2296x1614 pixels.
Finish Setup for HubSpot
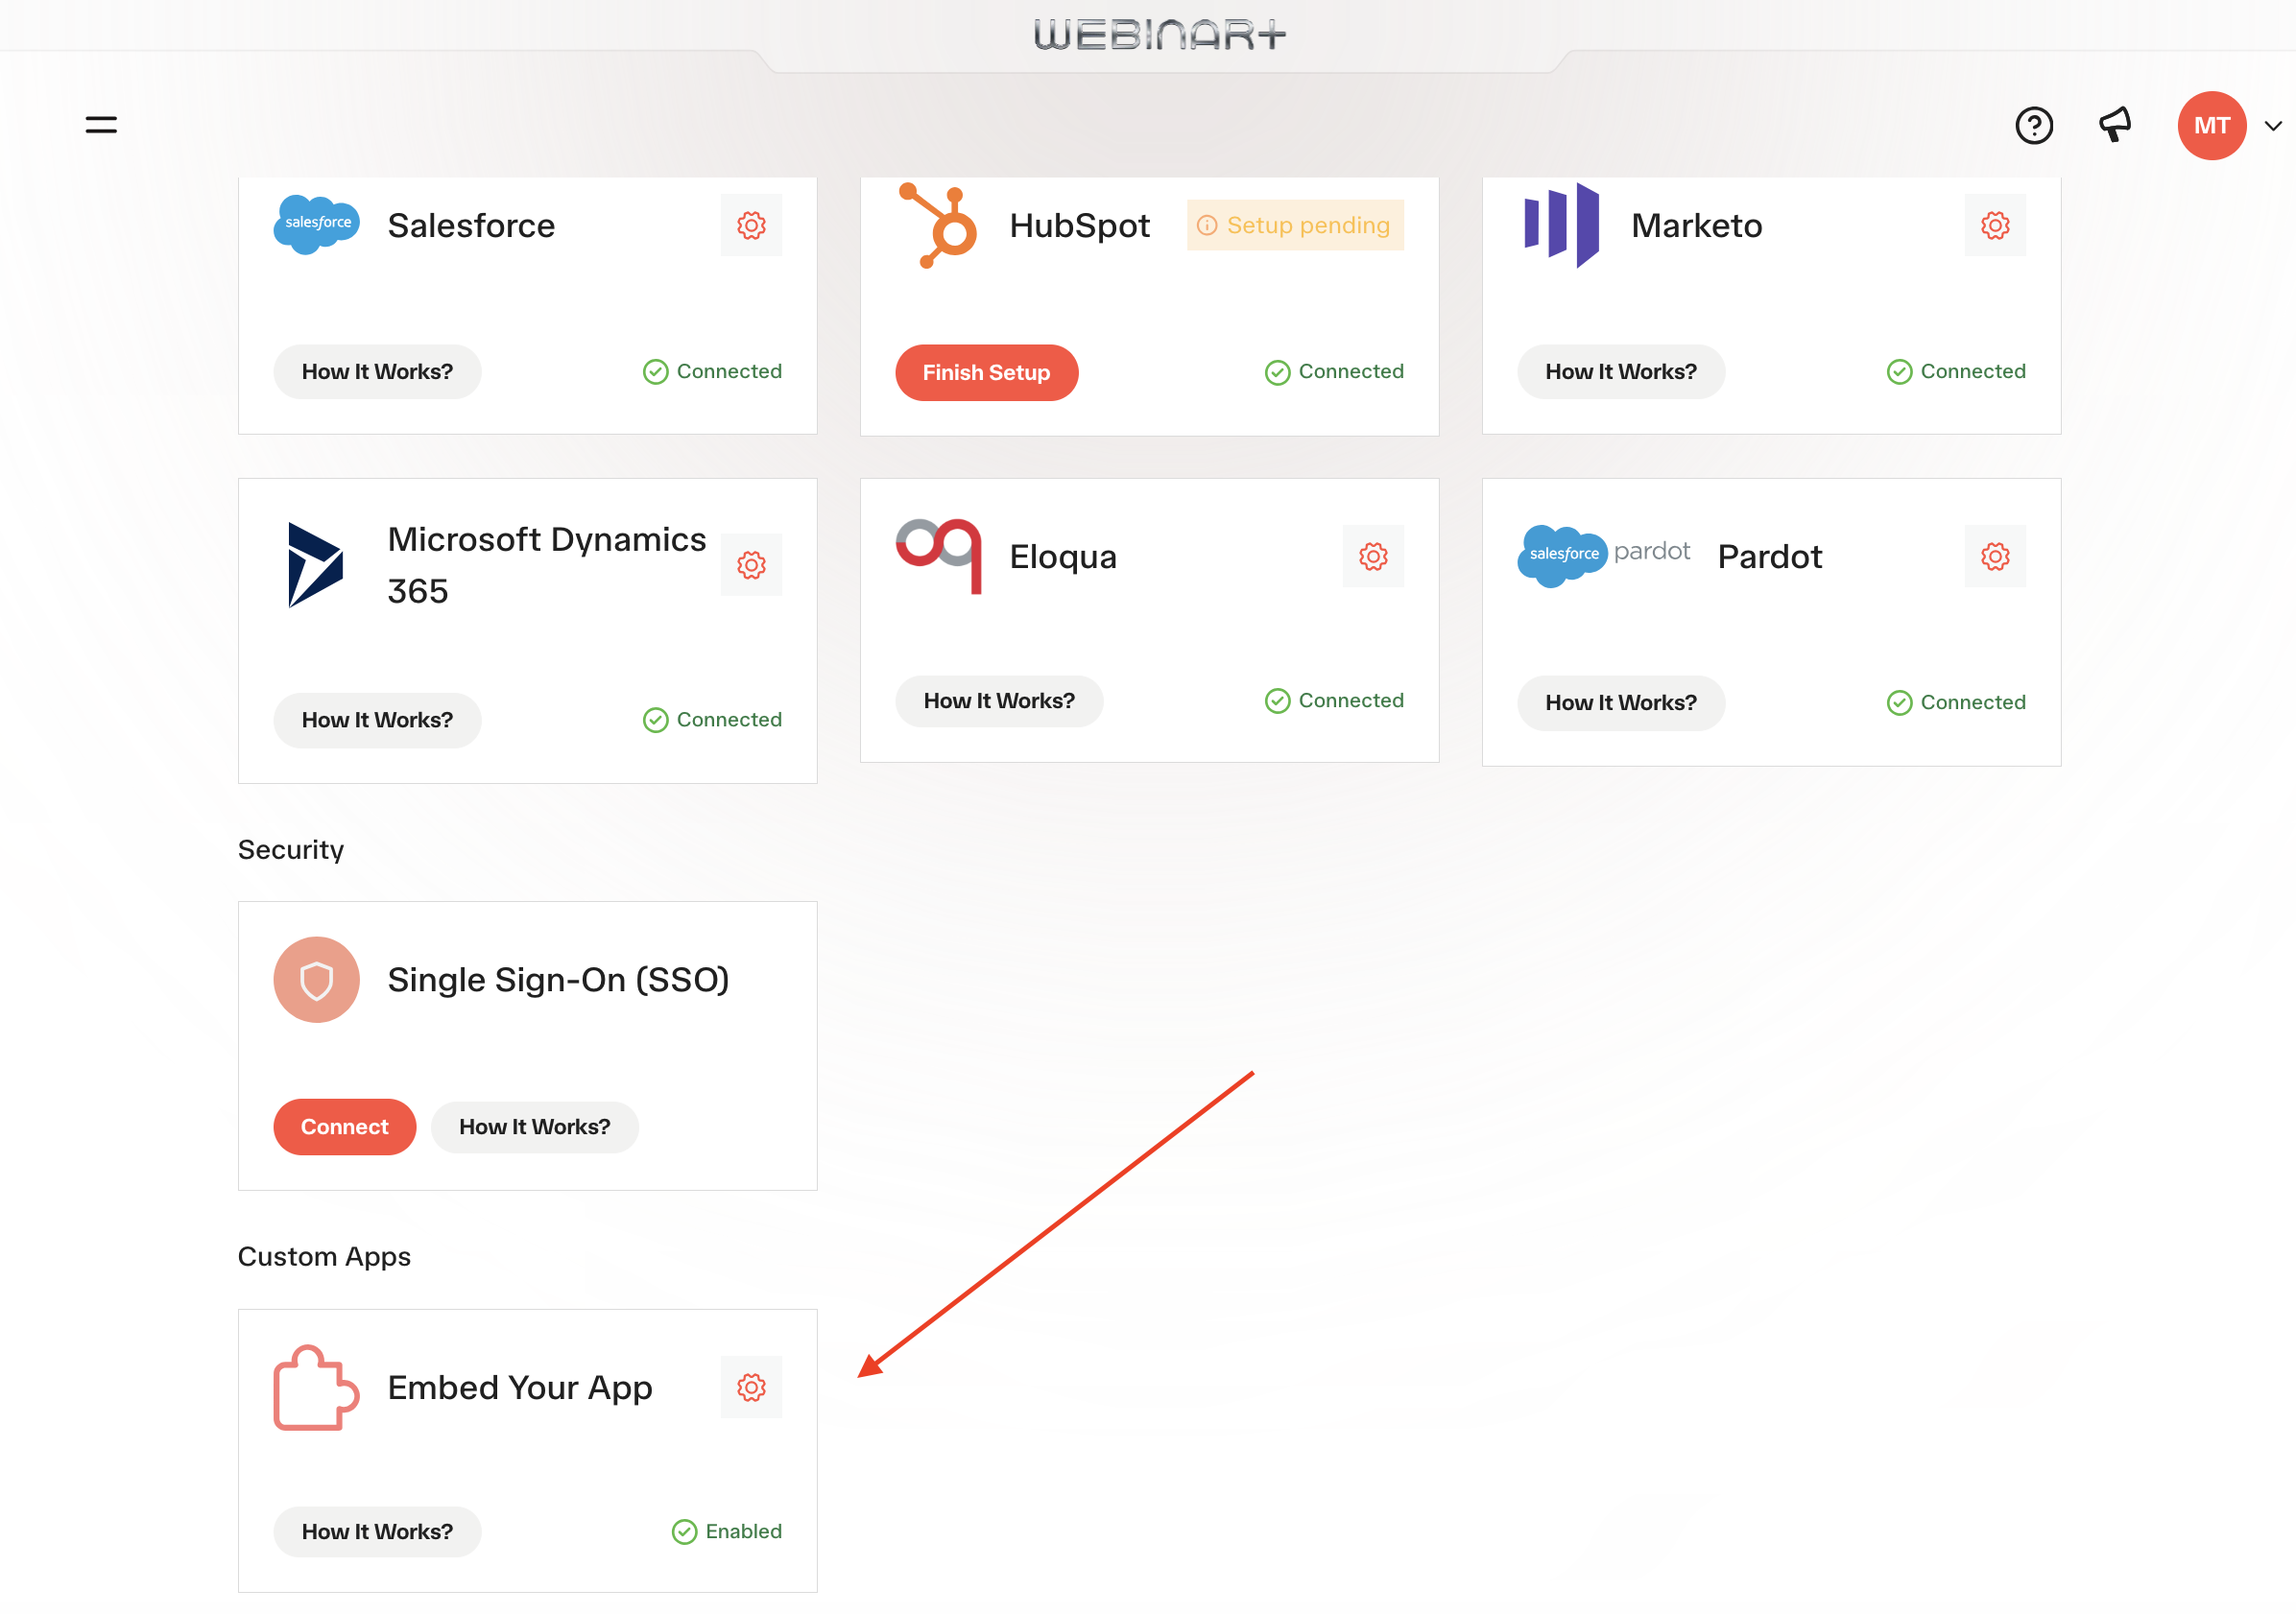pos(986,373)
